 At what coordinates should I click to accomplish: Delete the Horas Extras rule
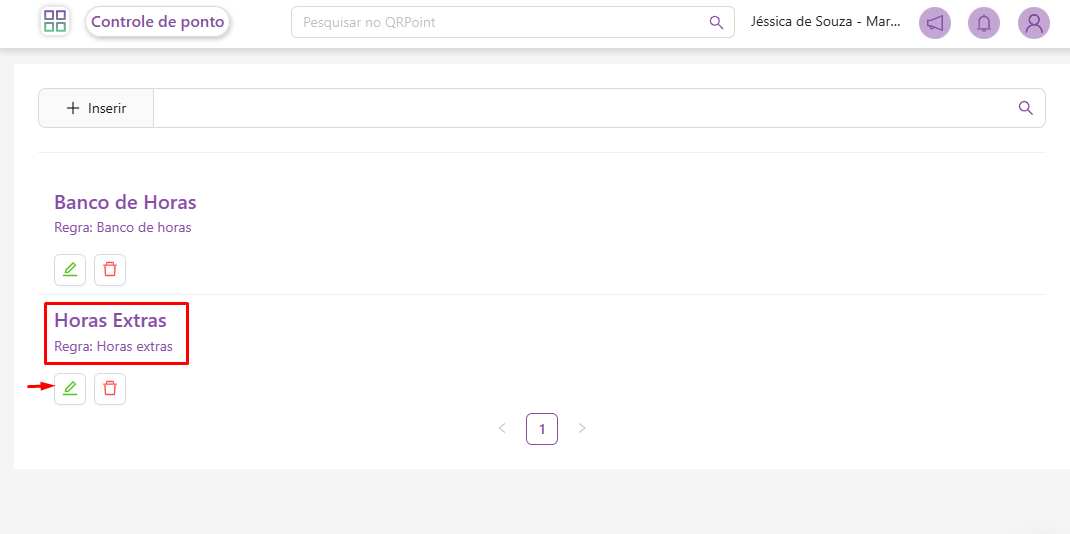click(110, 388)
